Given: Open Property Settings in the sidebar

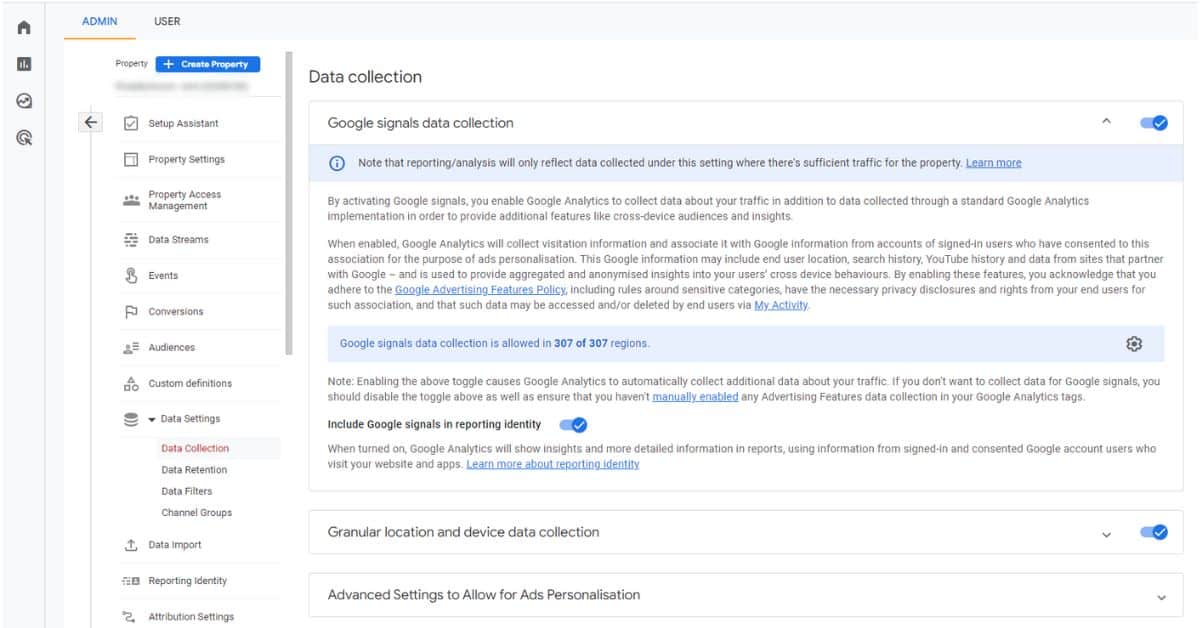Looking at the screenshot, I should (x=186, y=160).
